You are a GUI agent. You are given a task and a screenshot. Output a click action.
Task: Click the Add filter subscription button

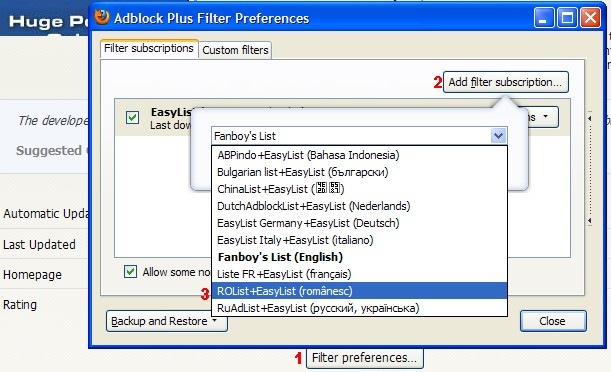coord(505,82)
